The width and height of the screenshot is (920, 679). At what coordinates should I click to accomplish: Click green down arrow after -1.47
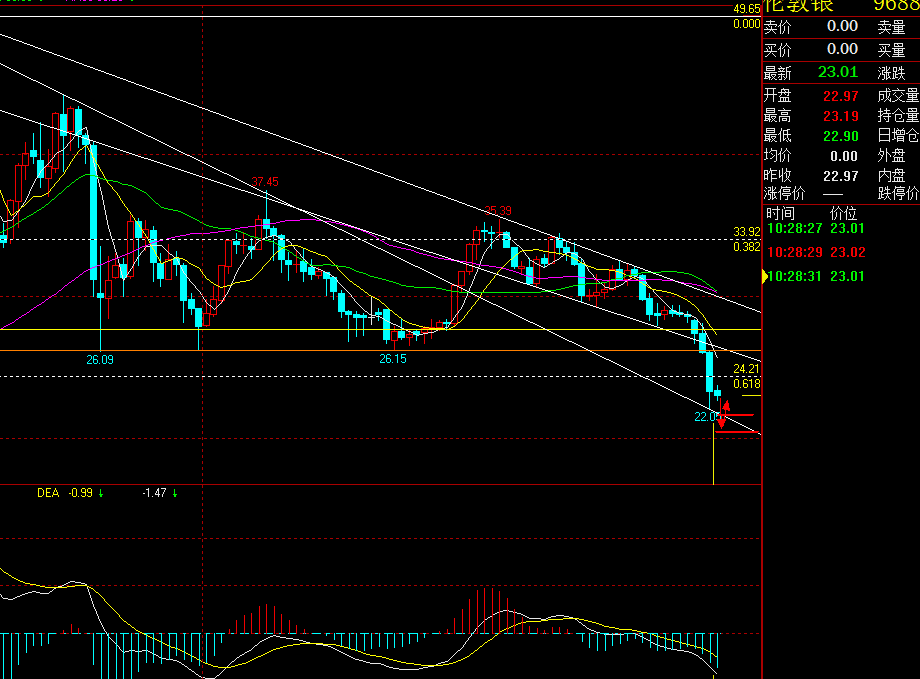point(175,493)
